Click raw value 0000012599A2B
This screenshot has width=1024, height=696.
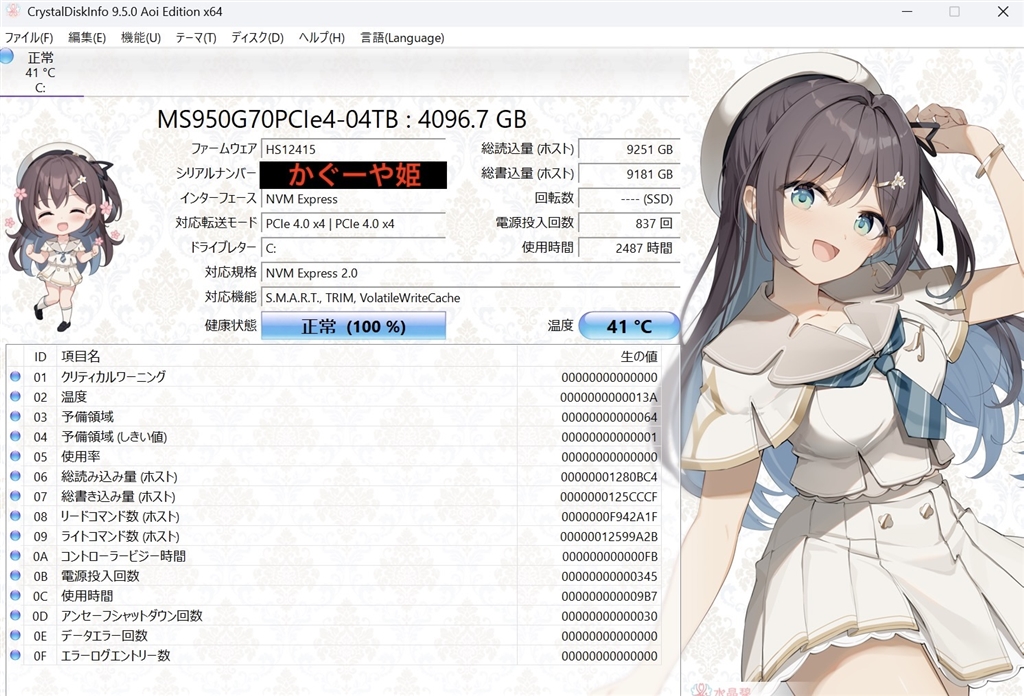(x=609, y=537)
